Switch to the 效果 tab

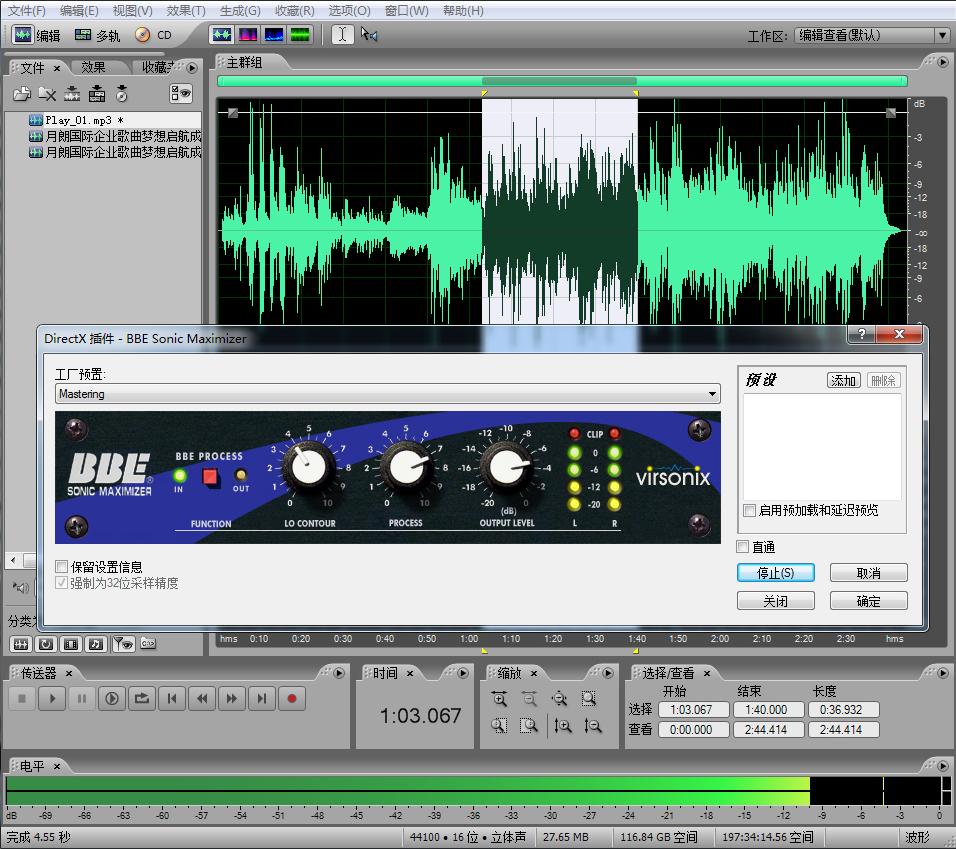(x=93, y=67)
